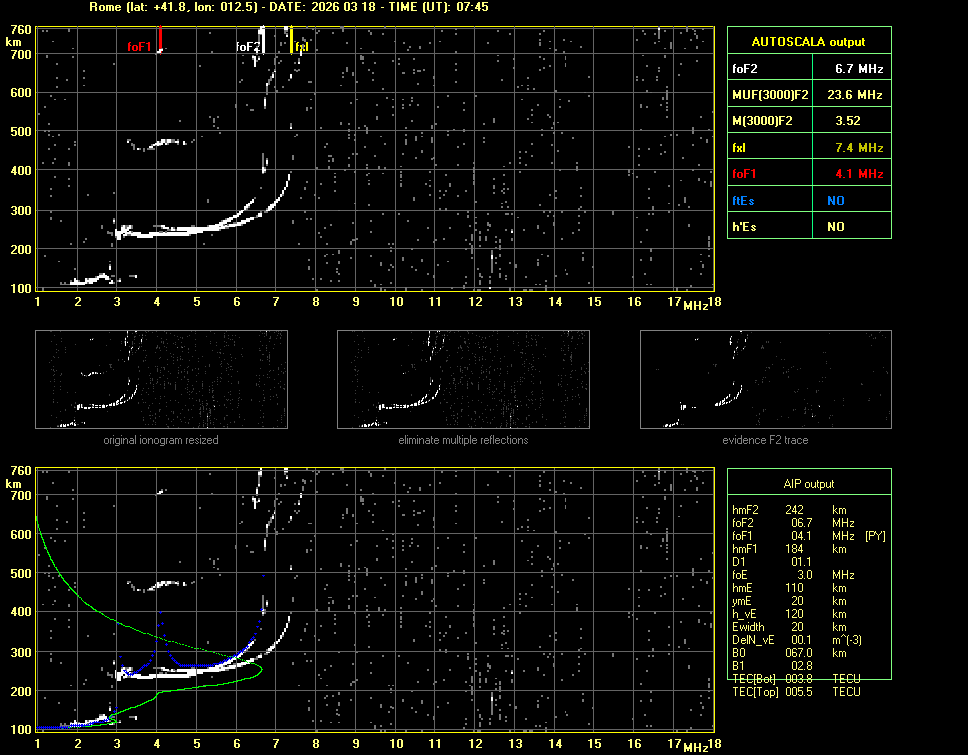This screenshot has width=968, height=755.
Task: Select the foF2 6.7 MHz value cell
Action: [x=858, y=69]
